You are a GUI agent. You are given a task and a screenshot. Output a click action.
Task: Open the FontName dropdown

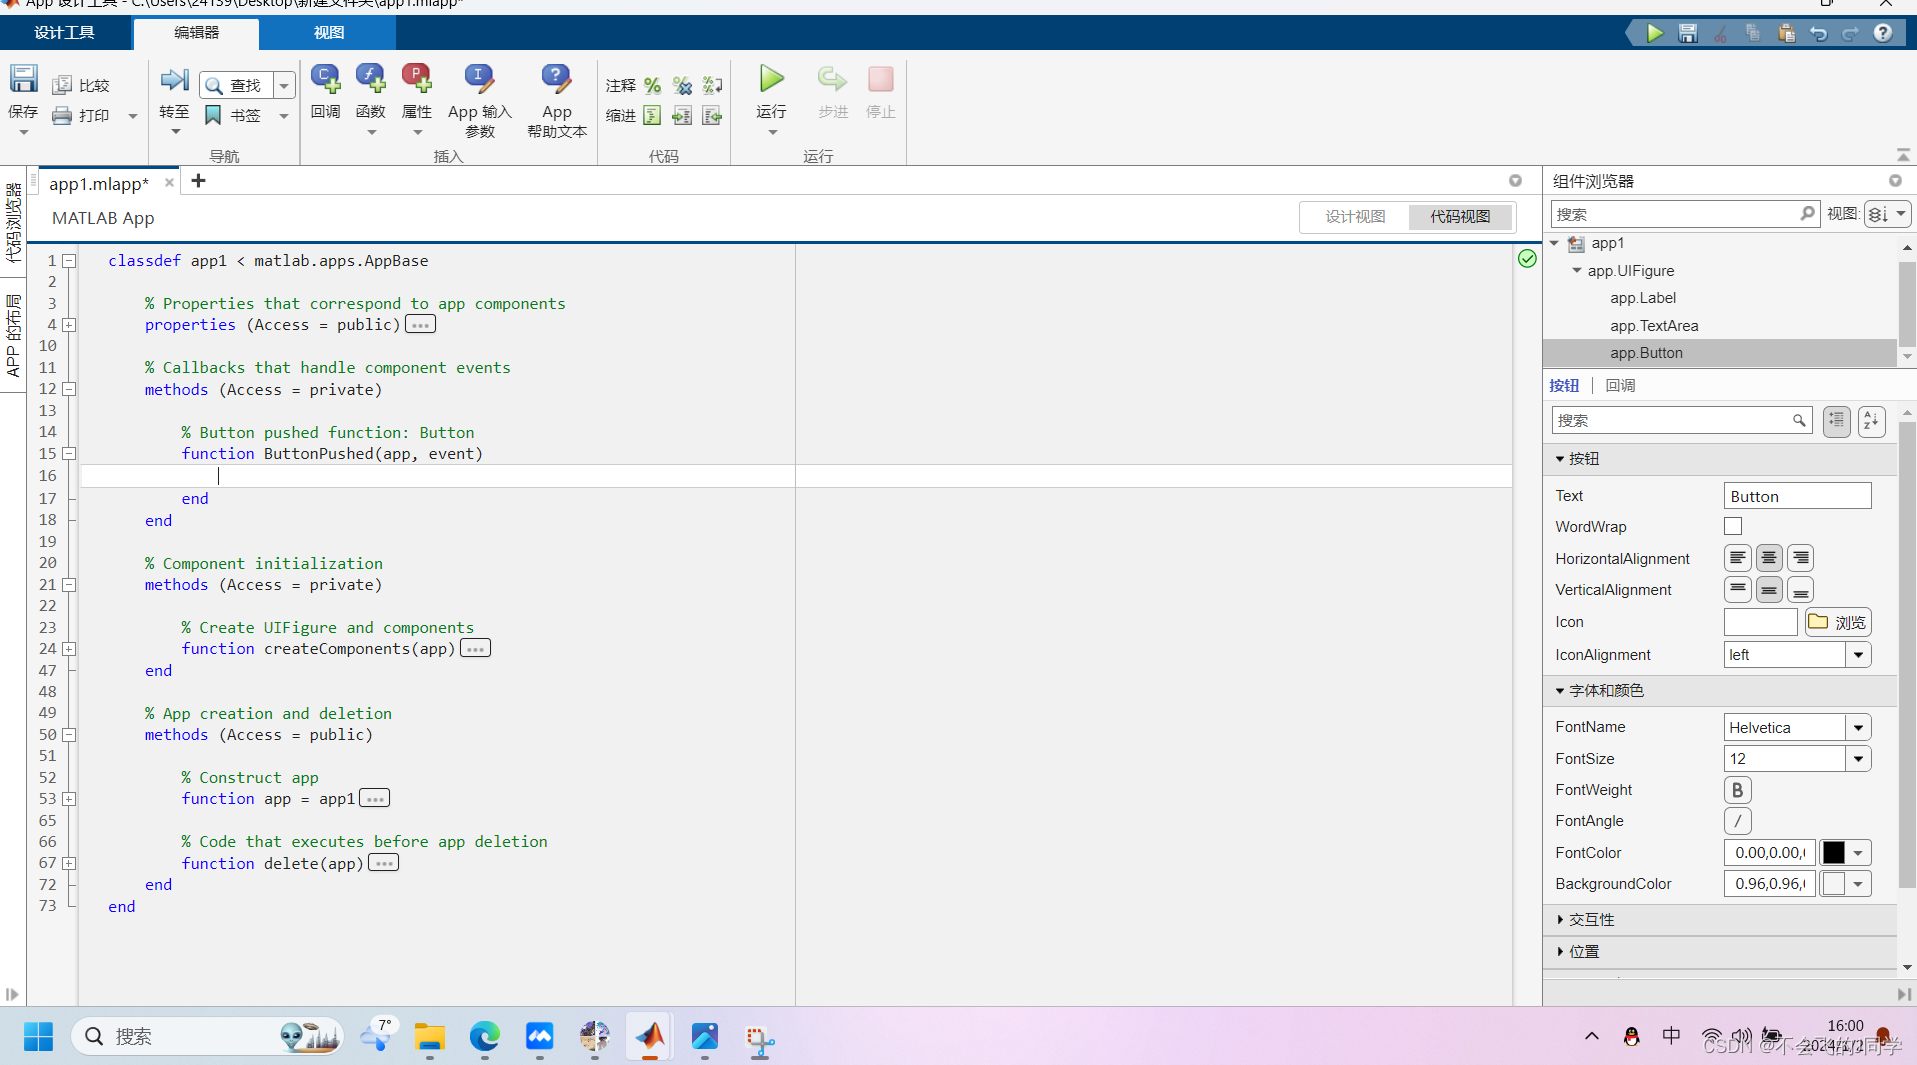pyautogui.click(x=1858, y=728)
